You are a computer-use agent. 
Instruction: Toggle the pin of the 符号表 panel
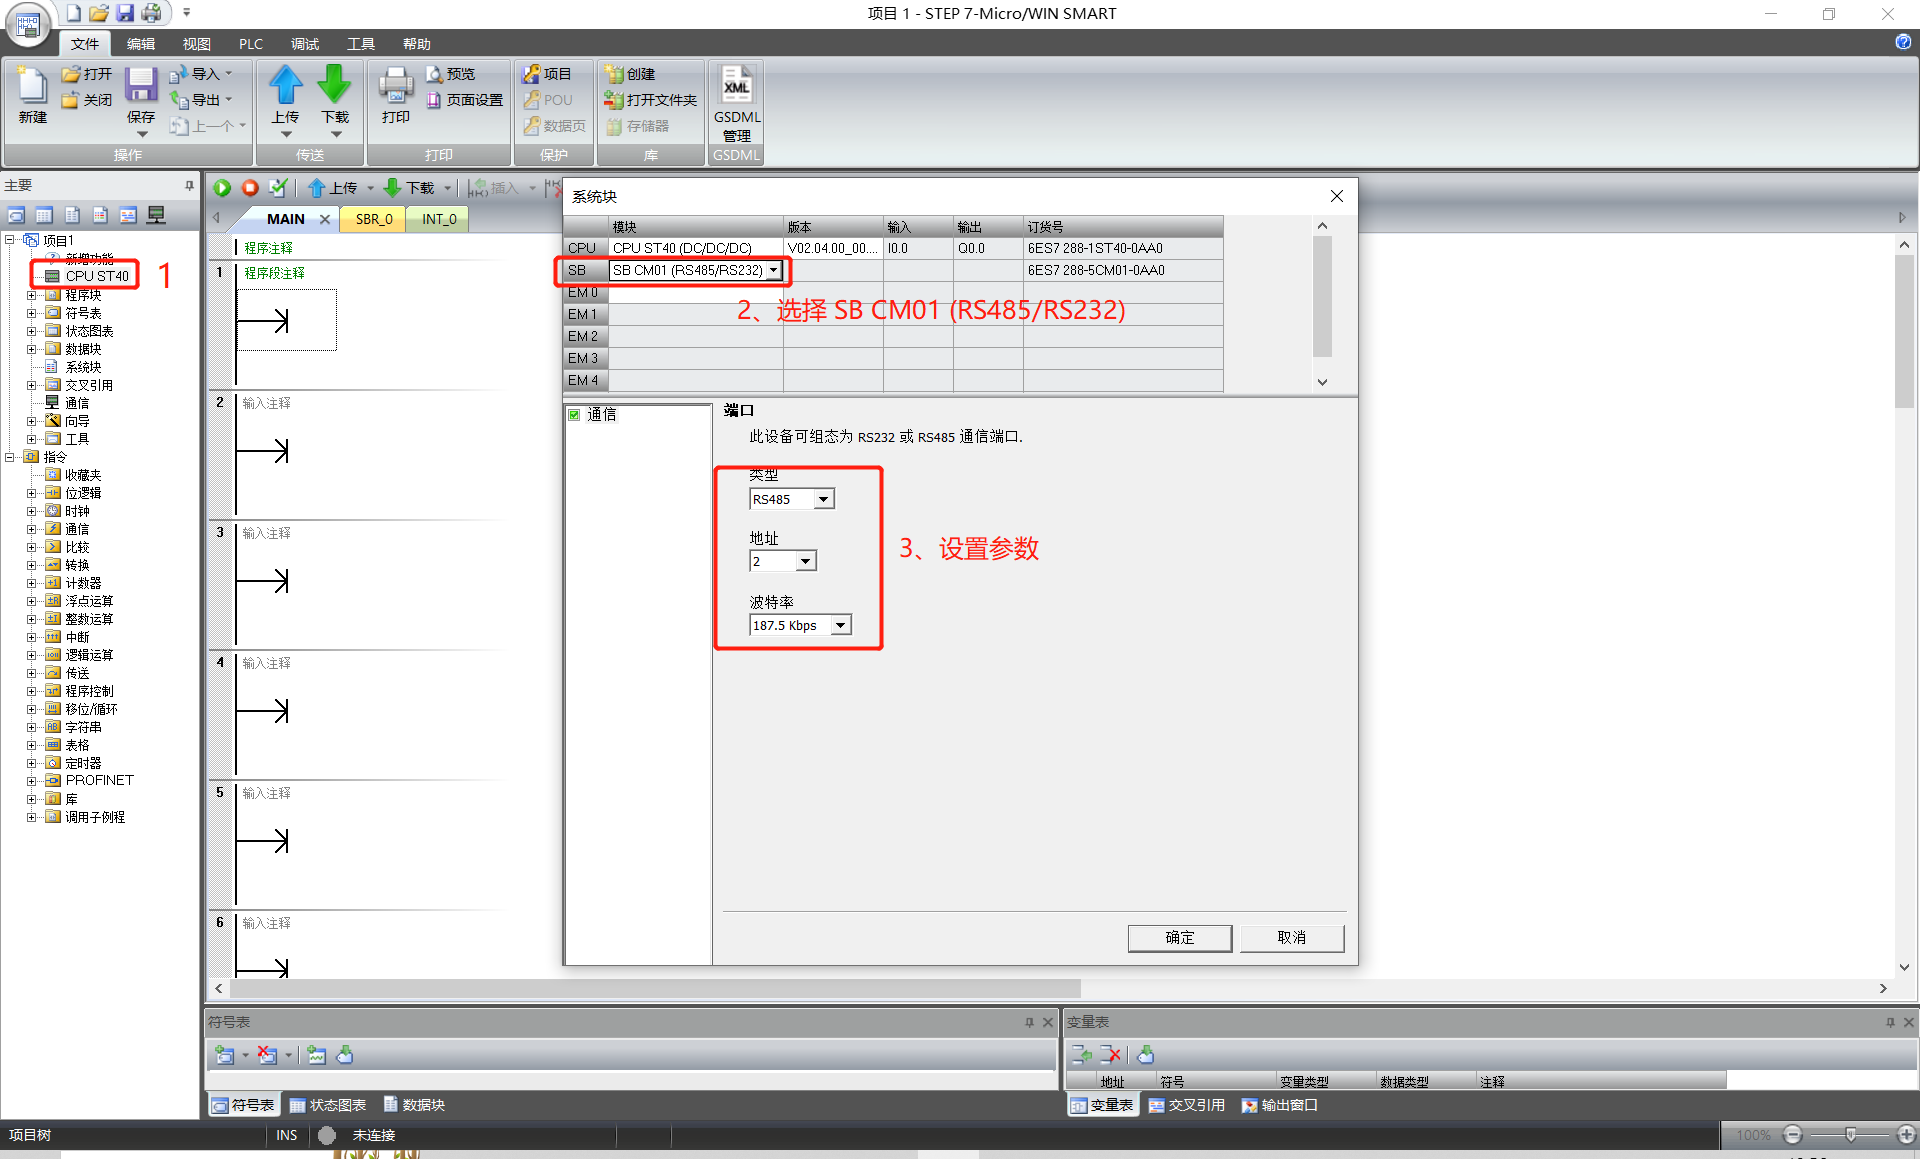[x=1029, y=1022]
